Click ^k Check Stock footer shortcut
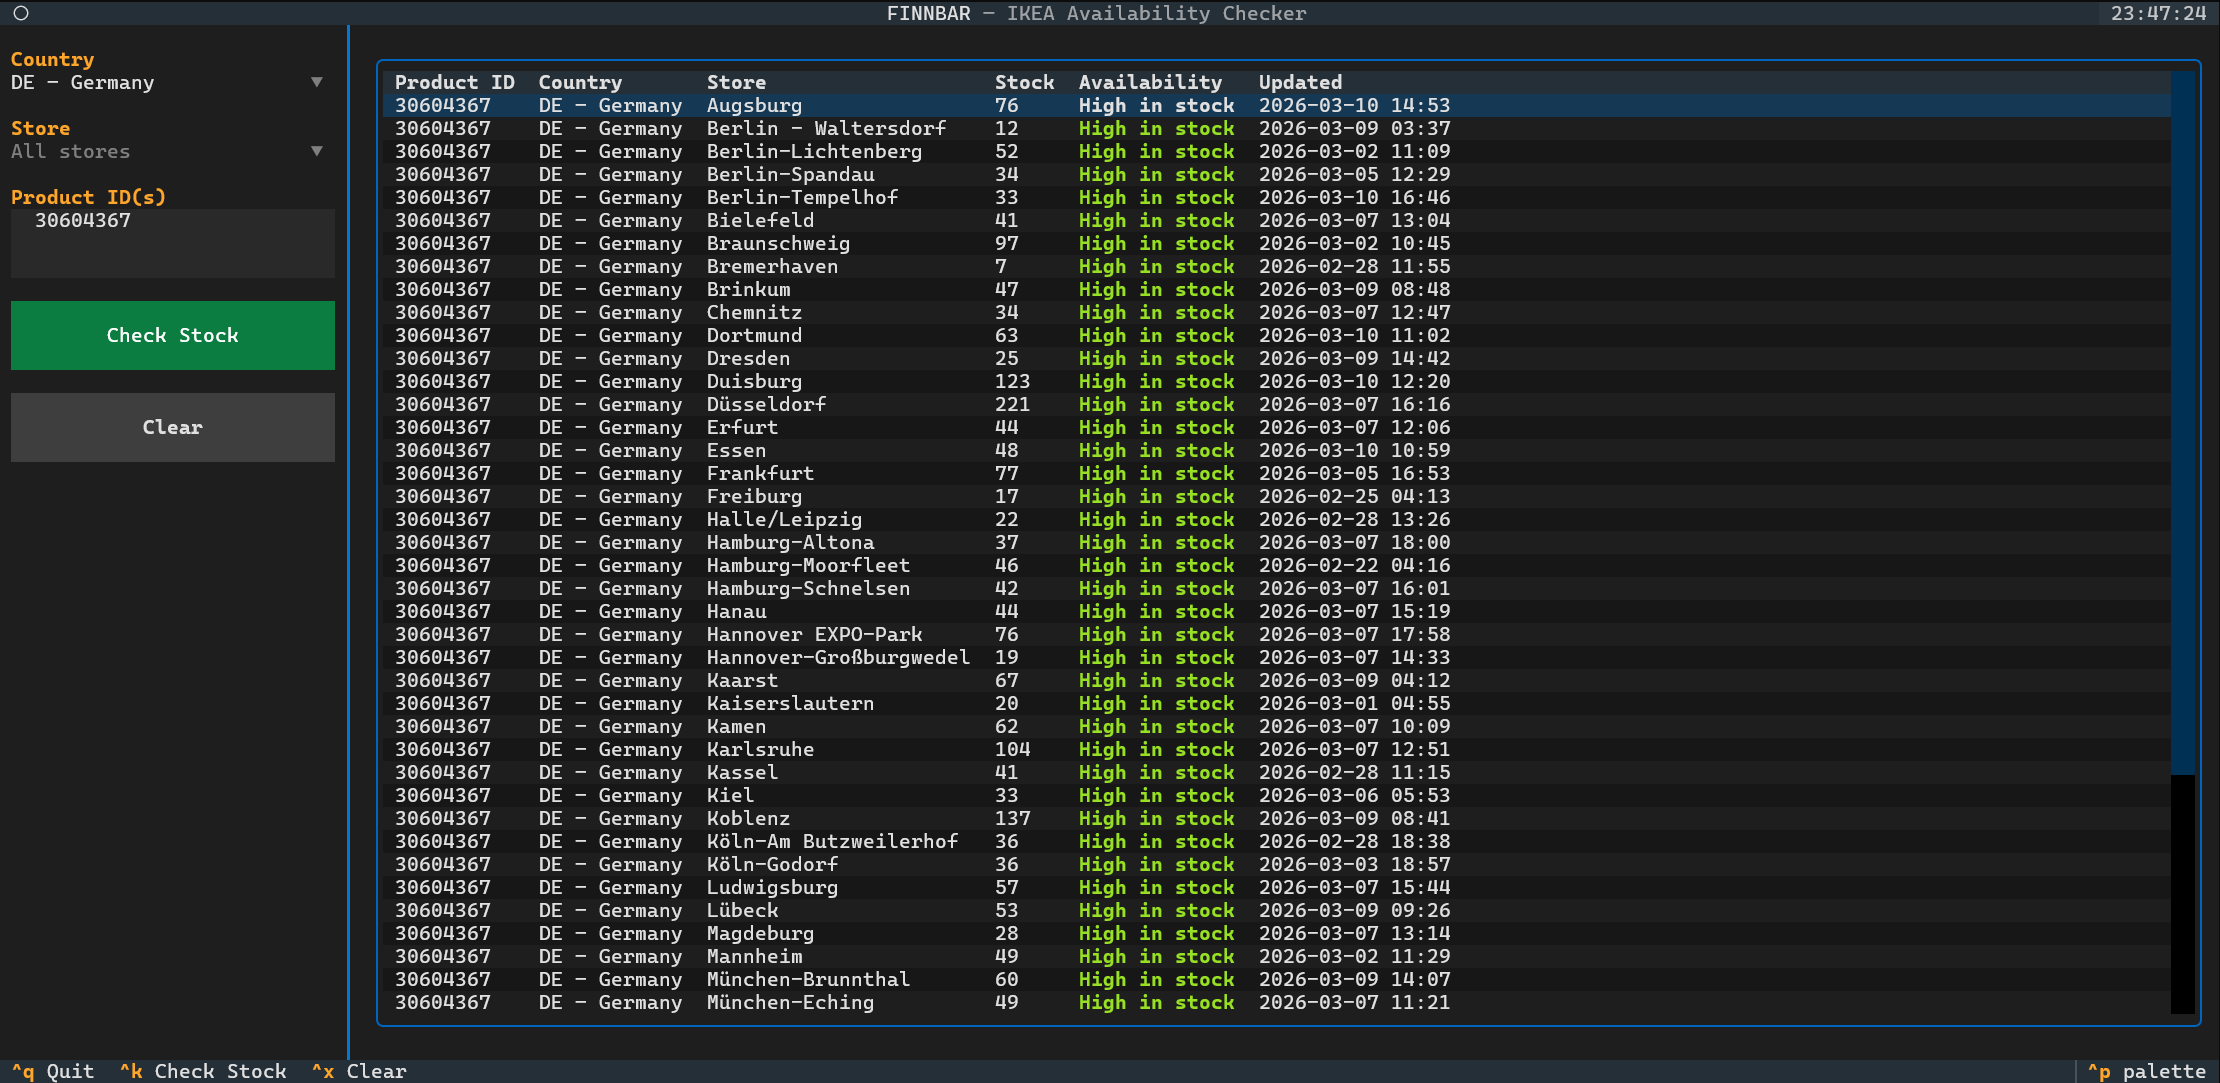 203,1071
